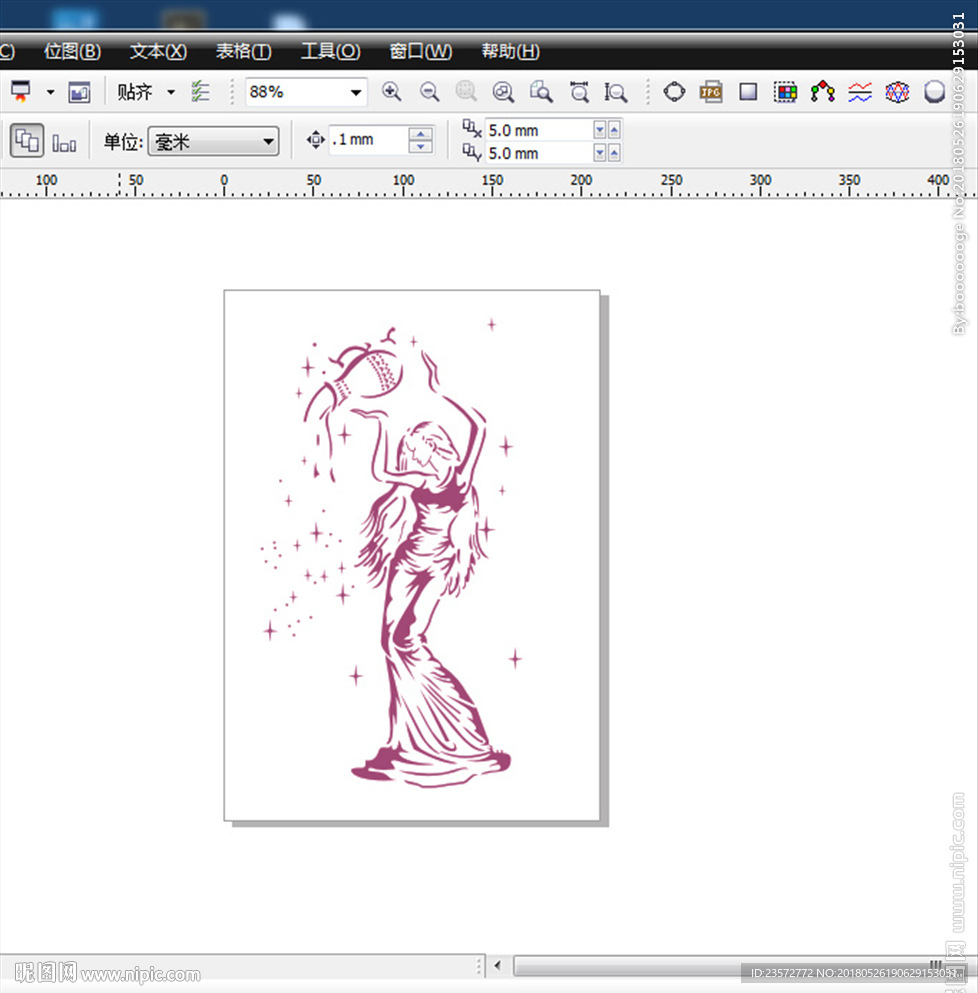Open the 文本(X) menu
This screenshot has width=978, height=993.
coord(158,51)
